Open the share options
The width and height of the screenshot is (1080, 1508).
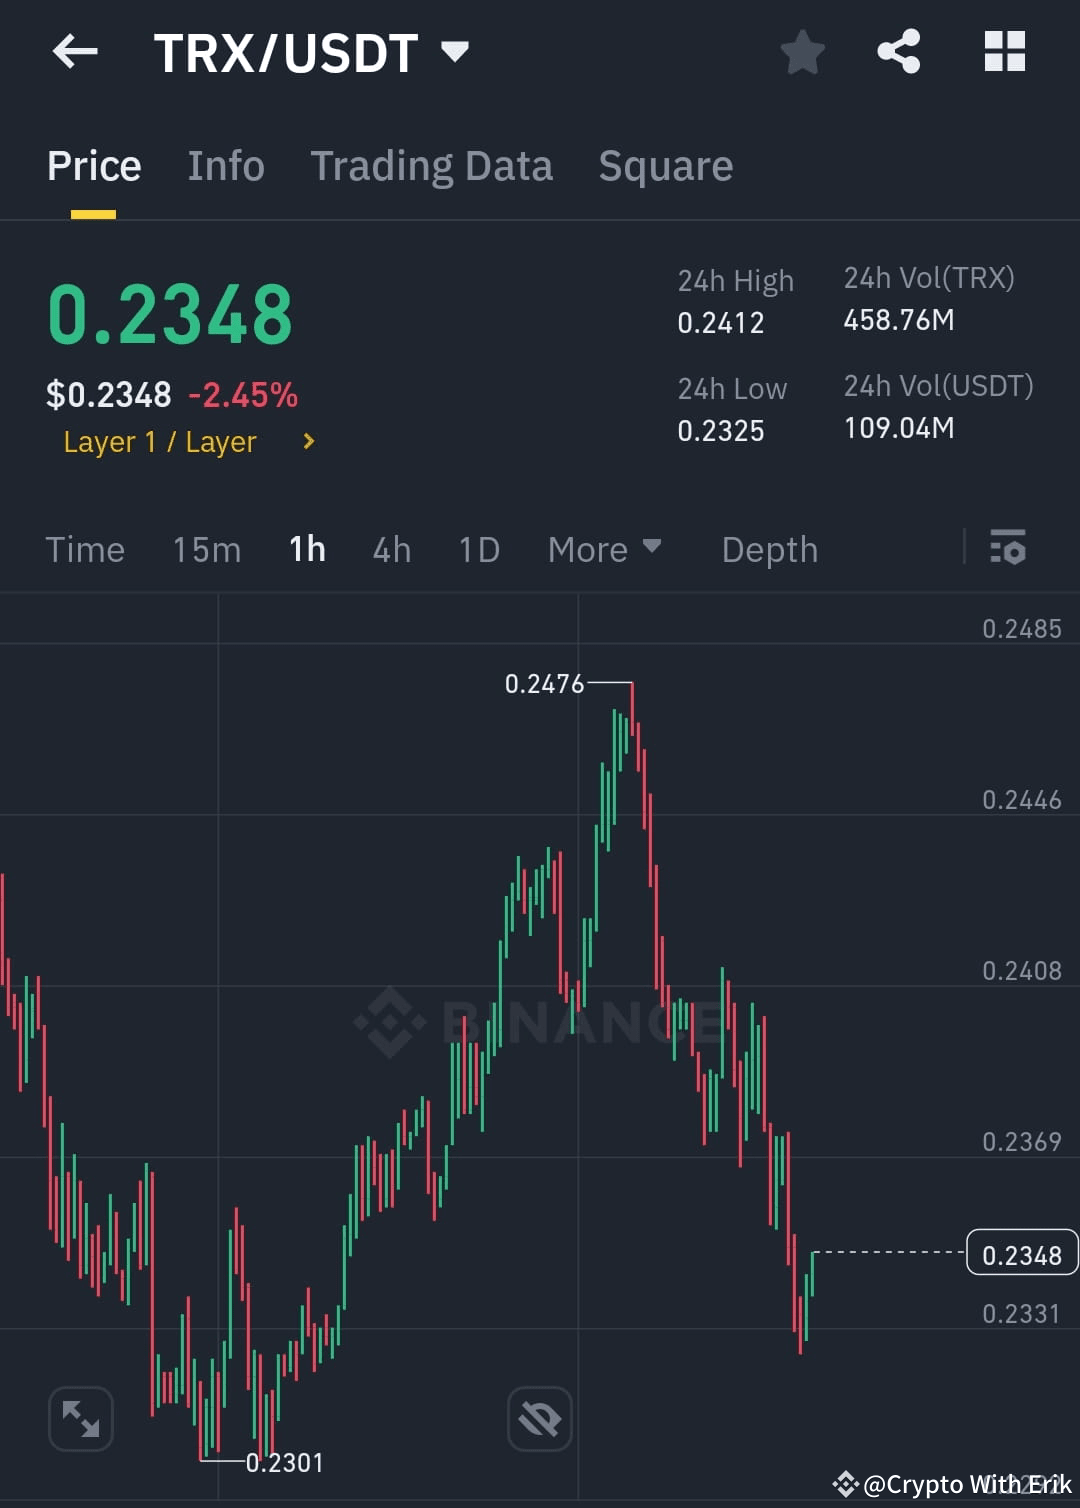click(x=898, y=52)
